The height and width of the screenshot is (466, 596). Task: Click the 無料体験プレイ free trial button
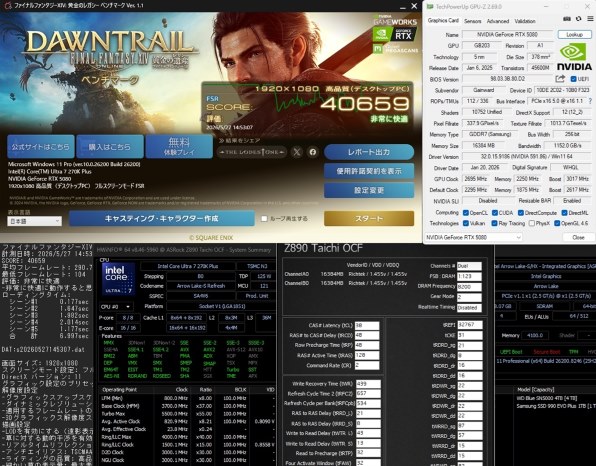[179, 146]
